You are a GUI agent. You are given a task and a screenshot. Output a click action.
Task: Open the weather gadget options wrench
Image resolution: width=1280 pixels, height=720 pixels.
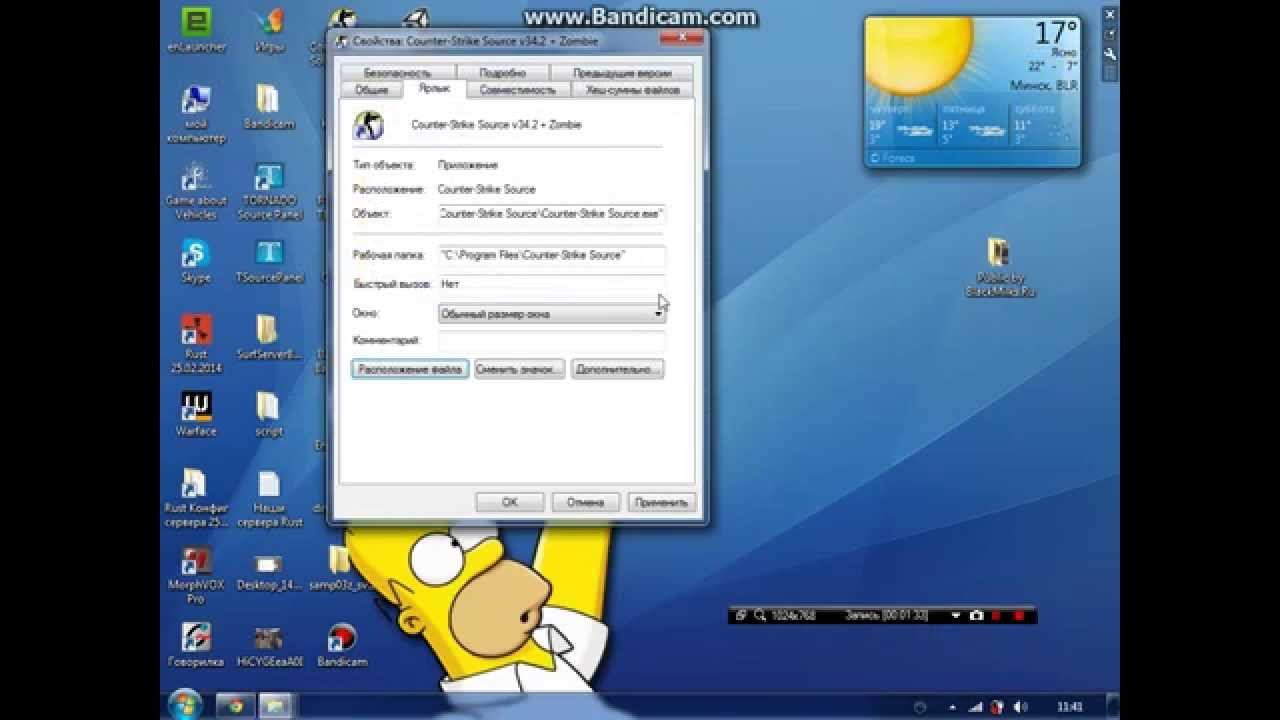(x=1110, y=54)
